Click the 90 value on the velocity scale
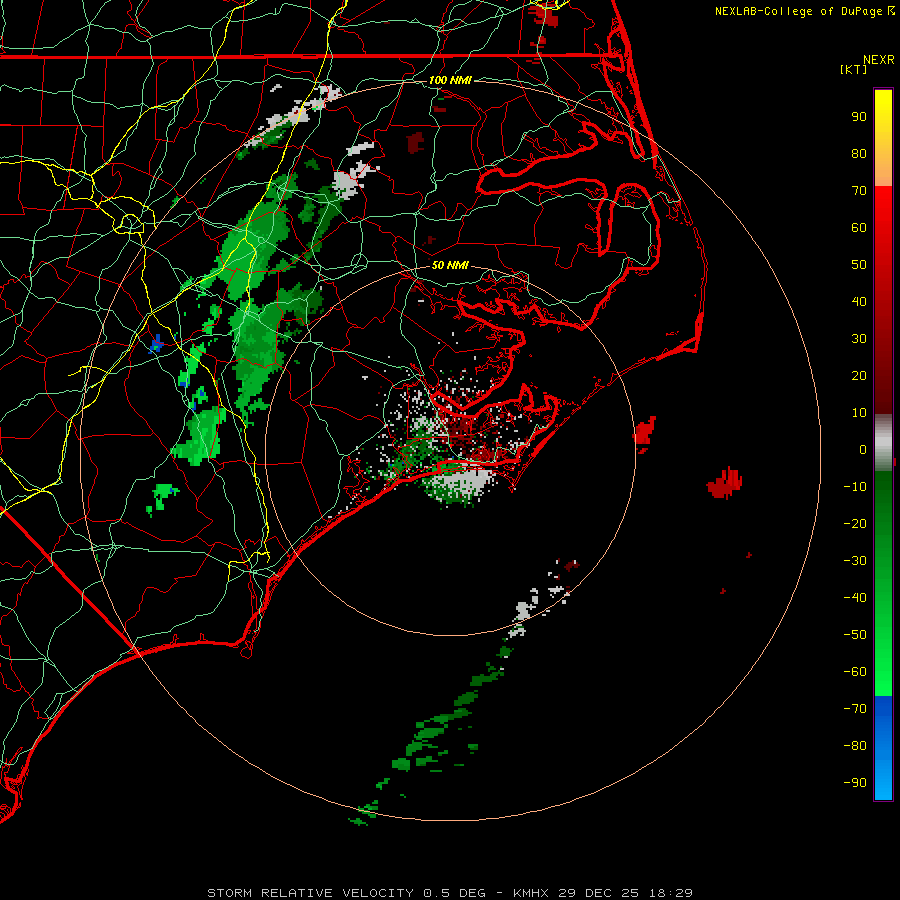The width and height of the screenshot is (900, 900). tap(859, 117)
